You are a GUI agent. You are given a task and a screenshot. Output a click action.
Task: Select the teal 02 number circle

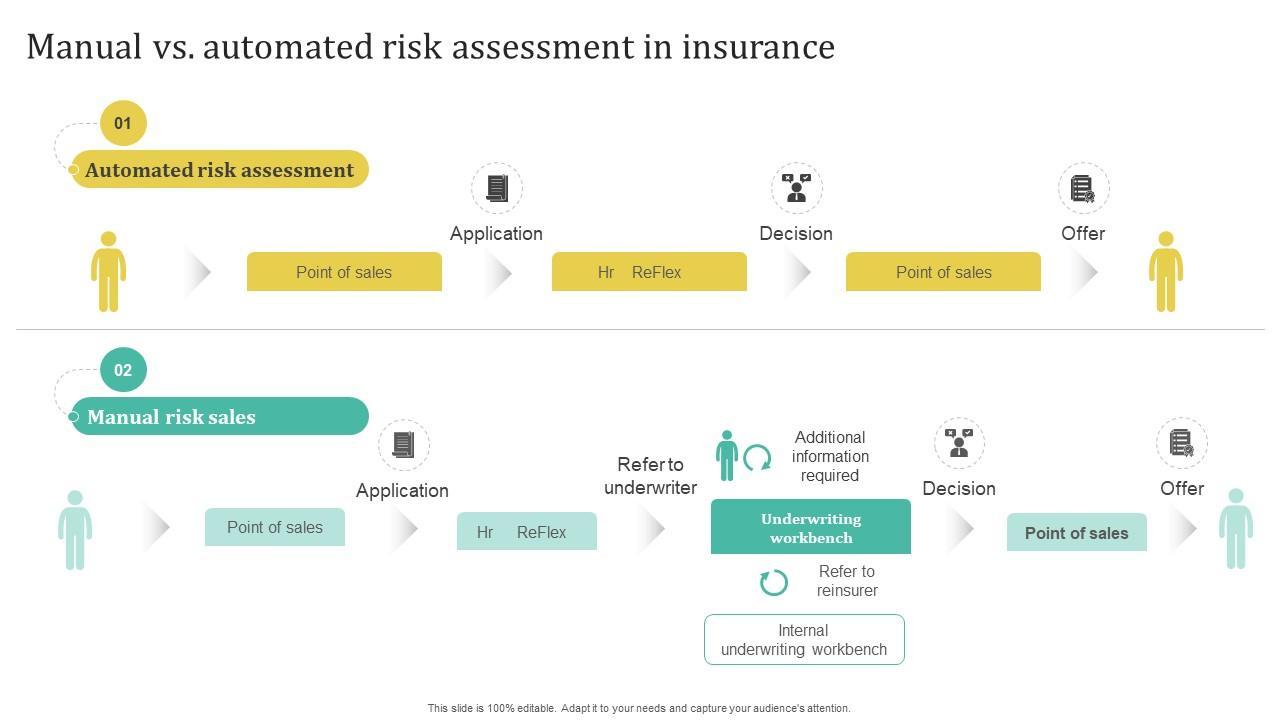[123, 370]
